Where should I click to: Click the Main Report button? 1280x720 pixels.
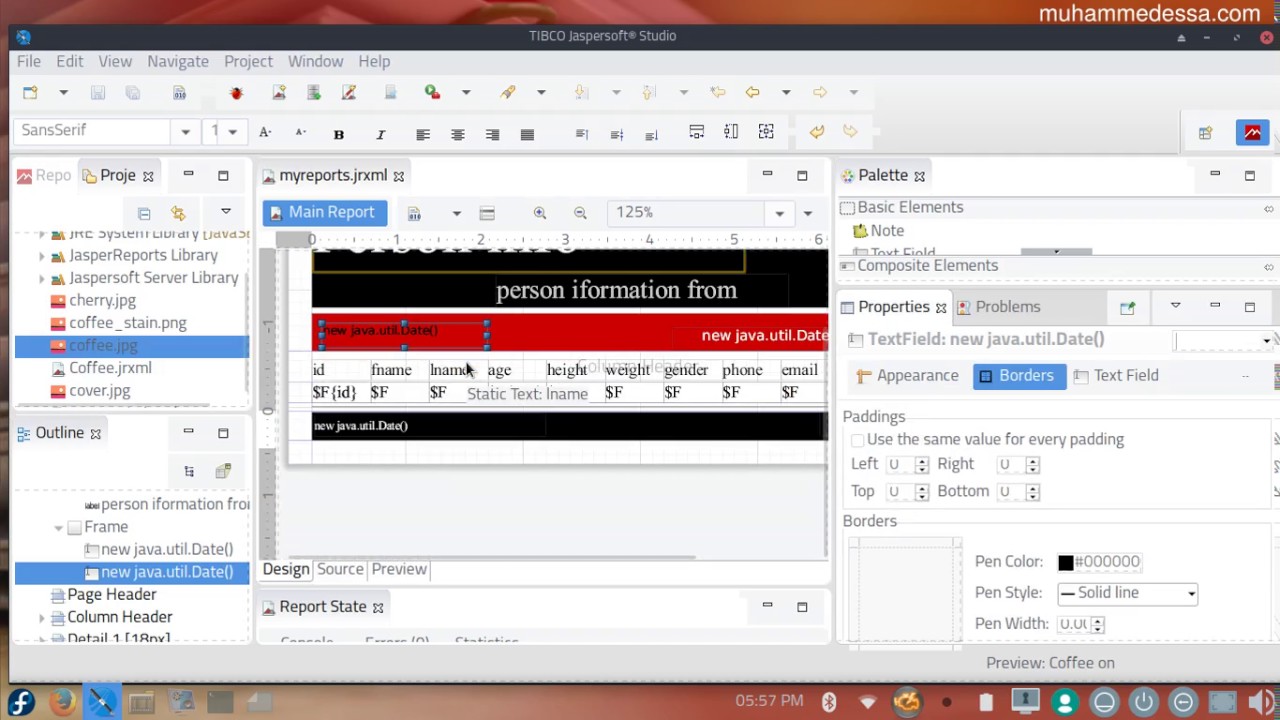(x=325, y=213)
